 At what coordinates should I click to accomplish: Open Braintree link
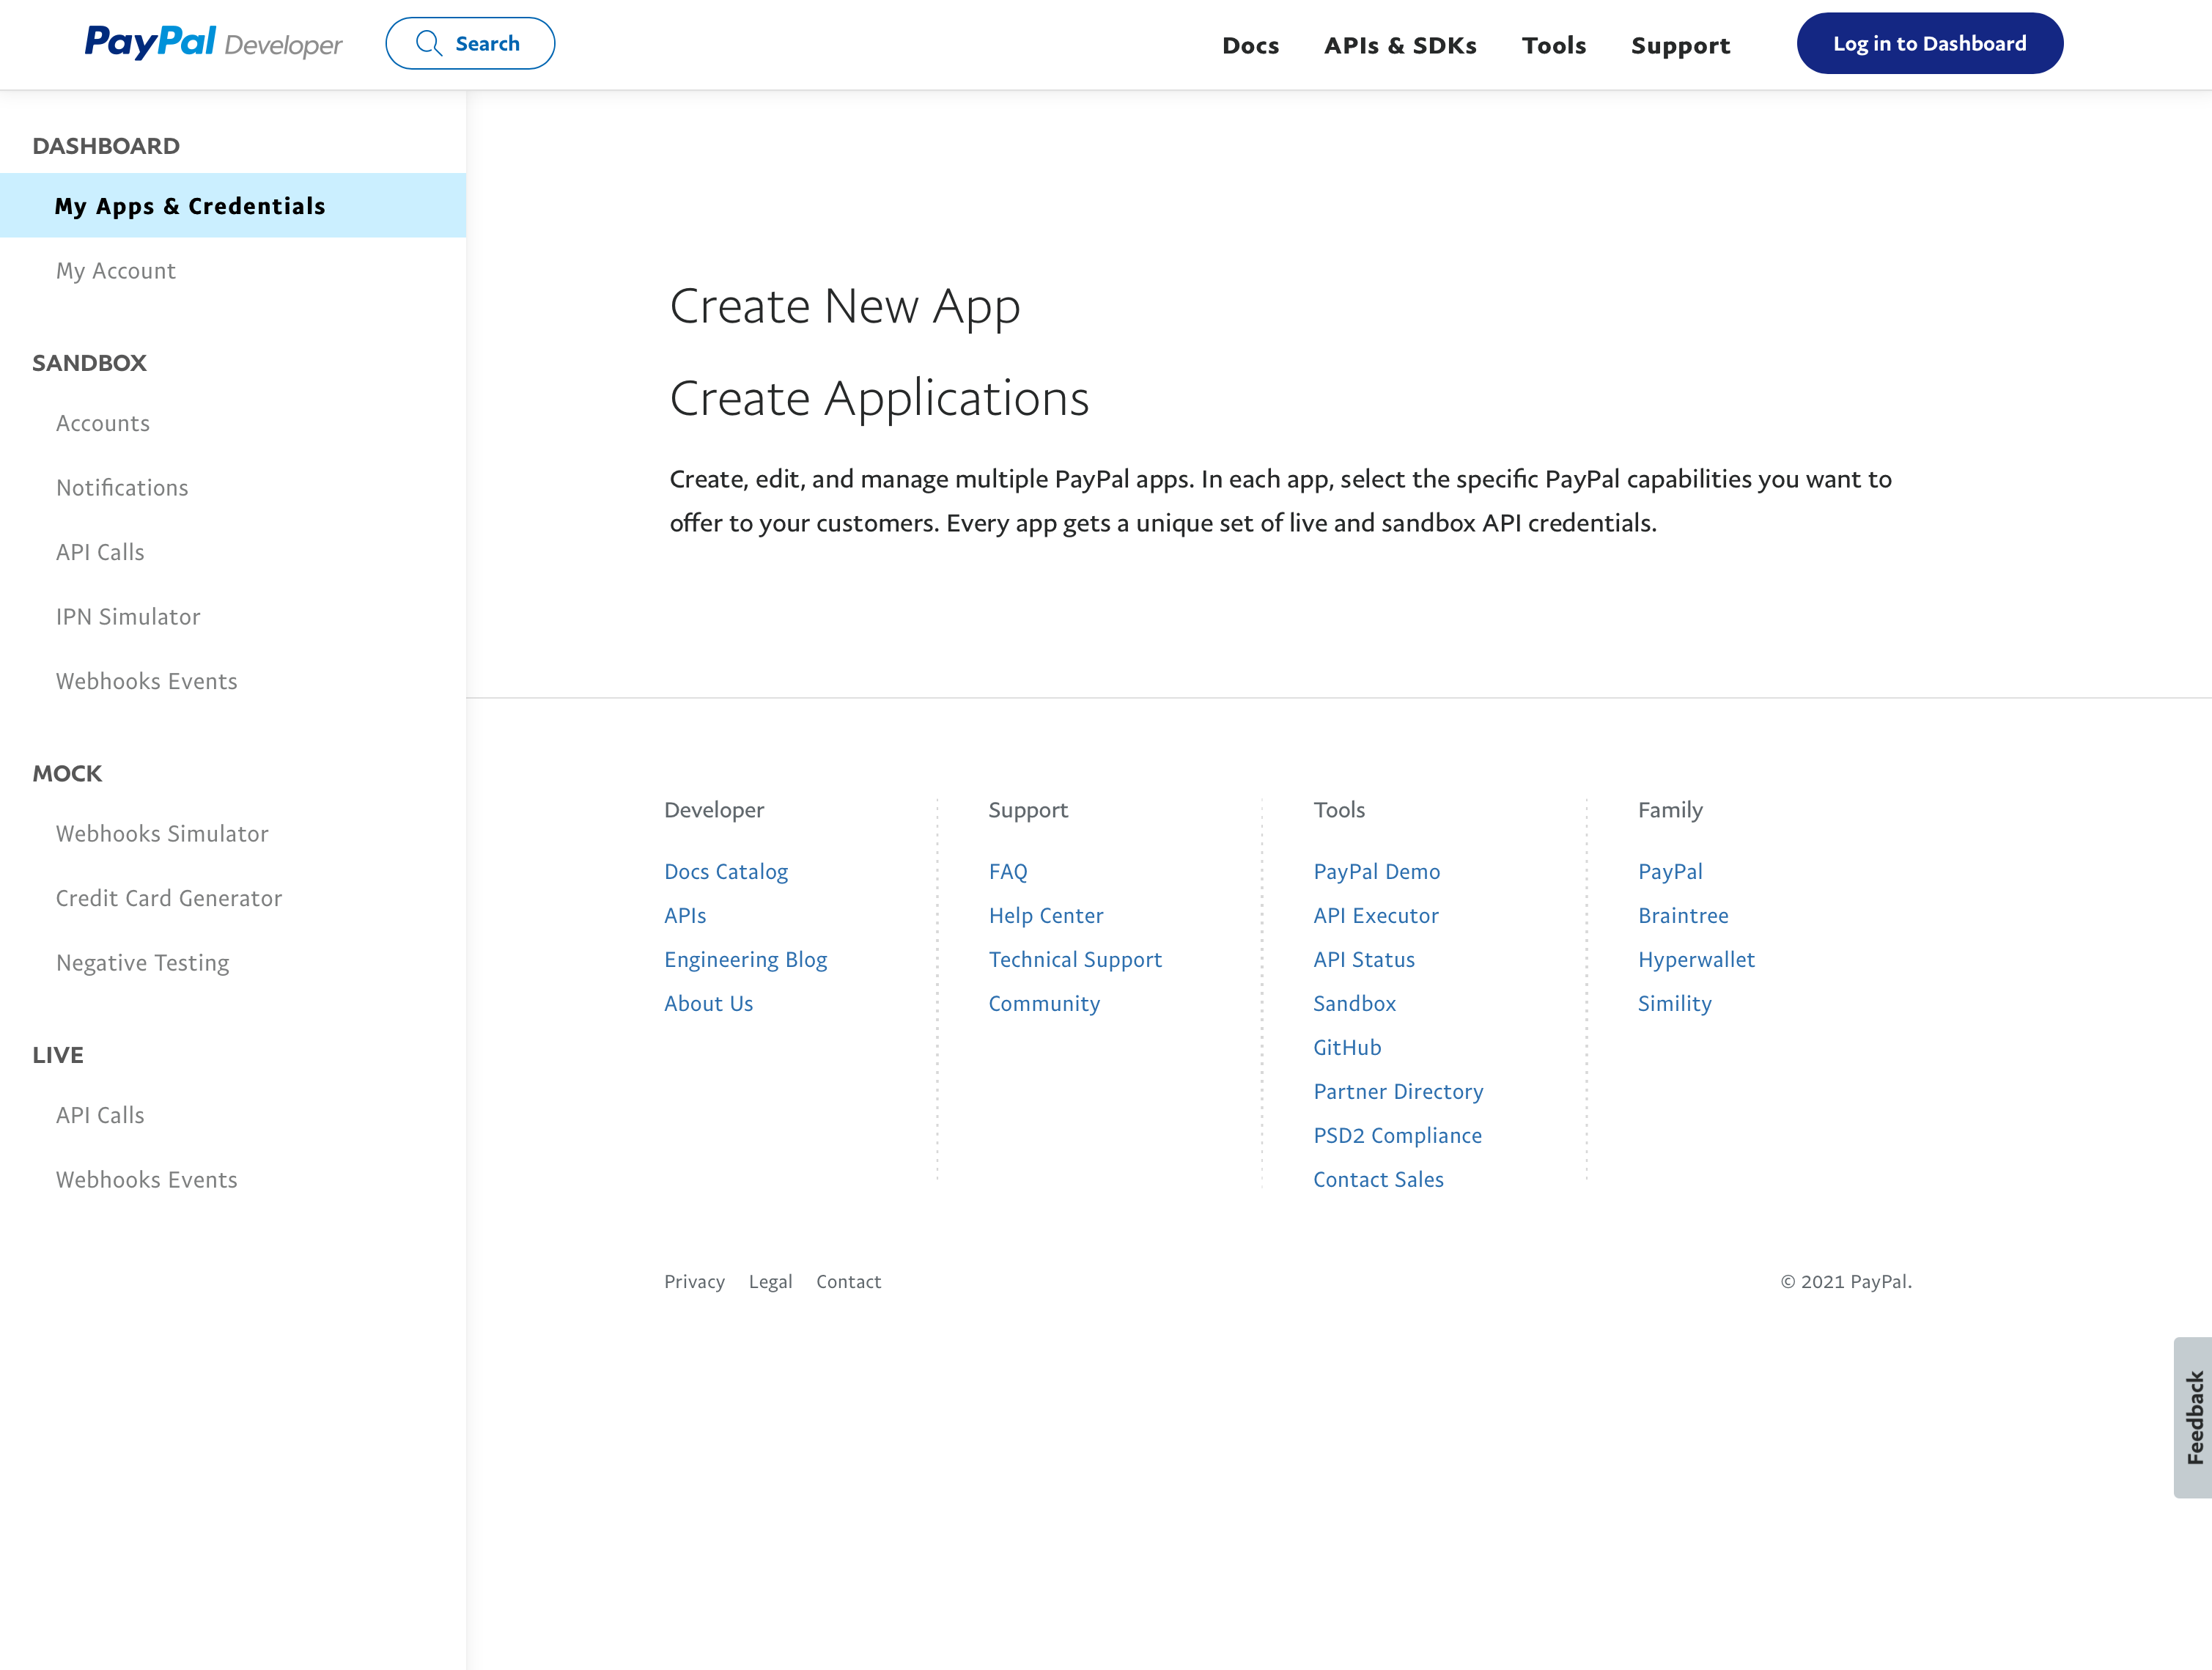(x=1683, y=916)
